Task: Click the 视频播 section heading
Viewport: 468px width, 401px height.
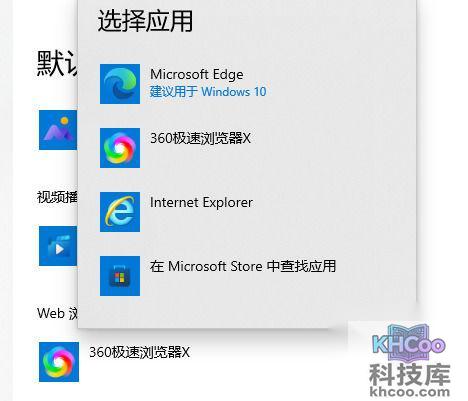Action: pos(57,197)
